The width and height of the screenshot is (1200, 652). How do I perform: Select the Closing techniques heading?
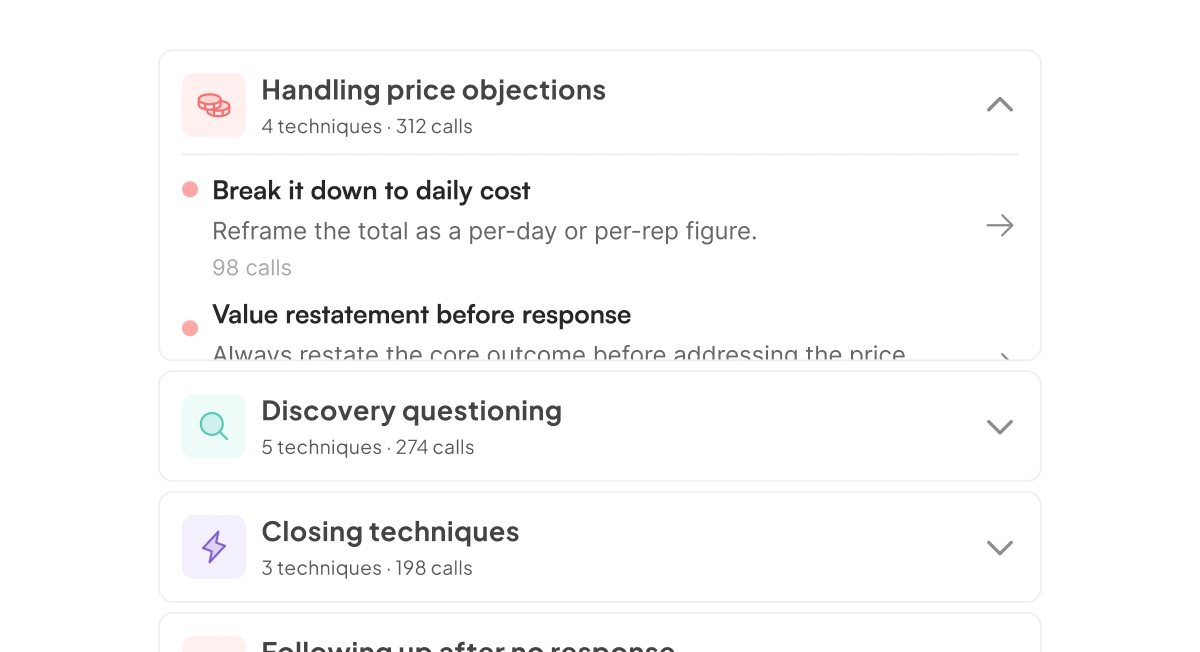[390, 532]
